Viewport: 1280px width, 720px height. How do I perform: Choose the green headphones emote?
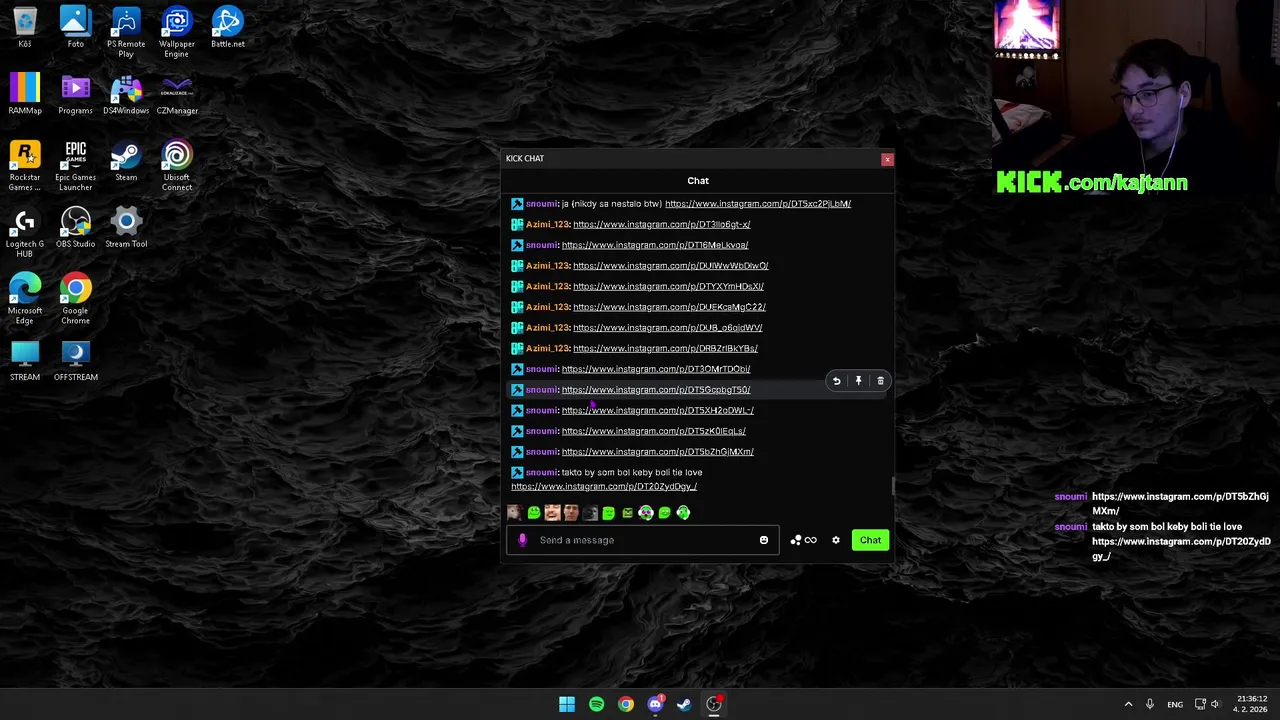pyautogui.click(x=683, y=513)
